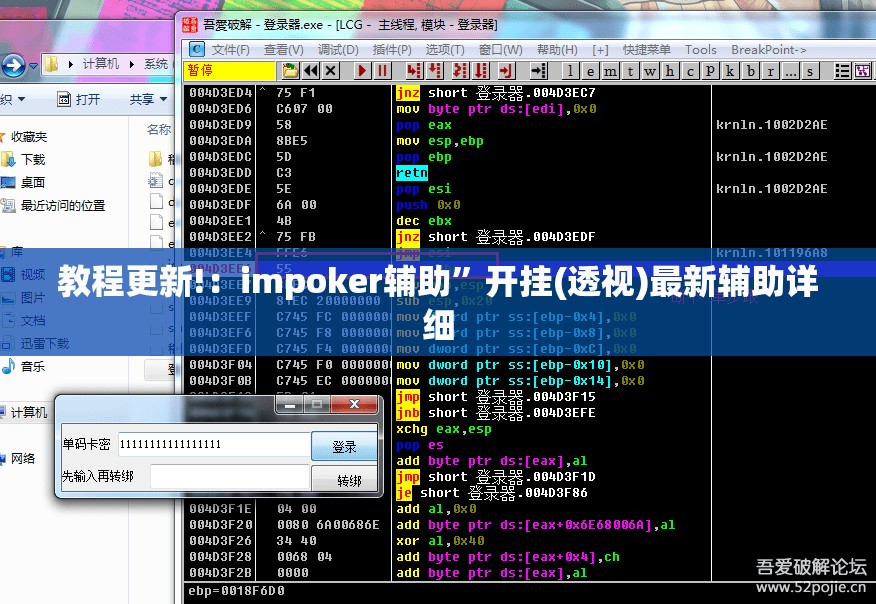Screen dimensions: 876x604
Task: Select 网络 in the Explorer sidebar
Action: pyautogui.click(x=23, y=458)
